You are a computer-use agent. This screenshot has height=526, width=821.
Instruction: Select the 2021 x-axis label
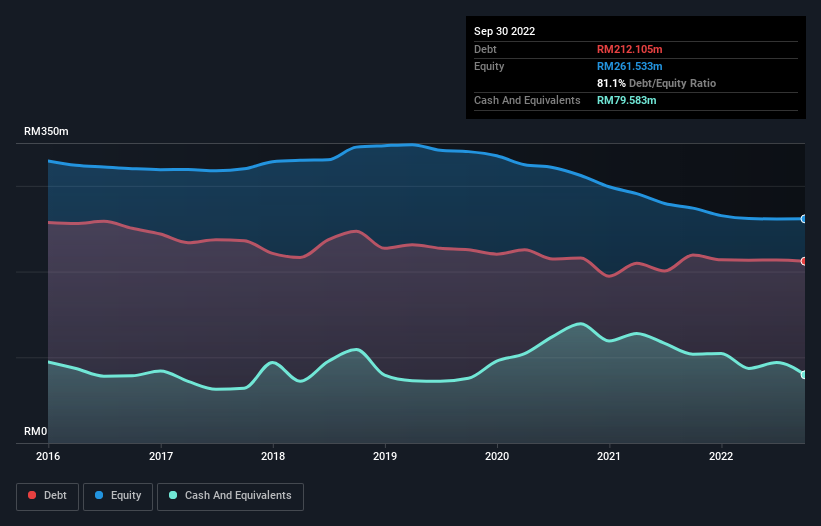[x=609, y=456]
